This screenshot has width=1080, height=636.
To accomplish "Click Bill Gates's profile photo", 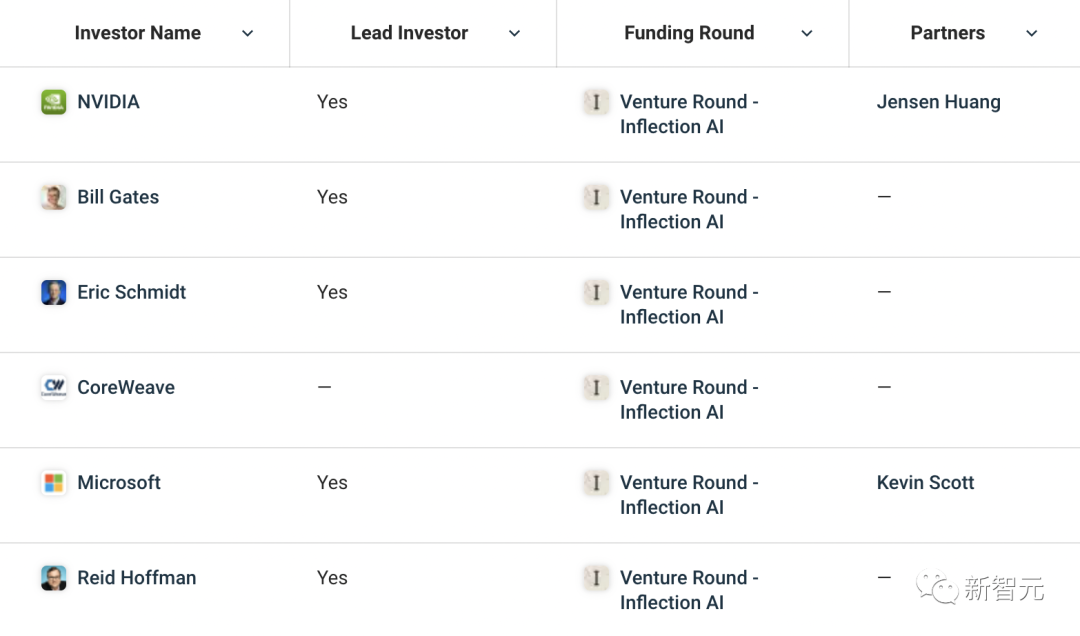I will click(x=53, y=197).
